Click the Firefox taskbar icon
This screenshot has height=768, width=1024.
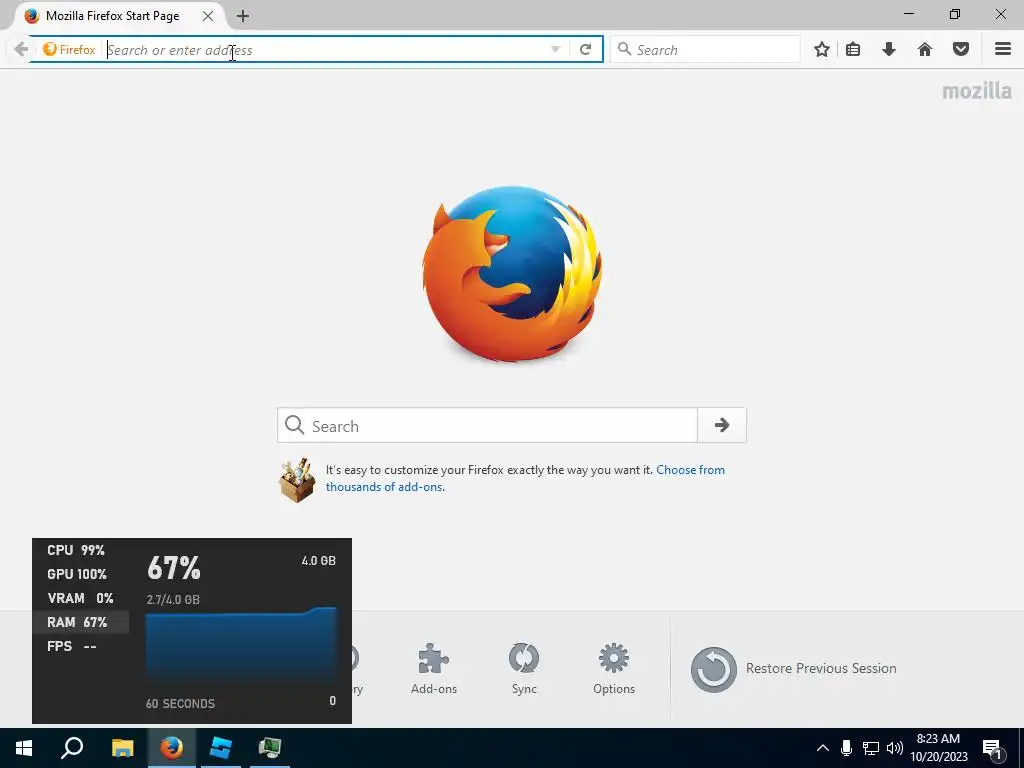172,748
